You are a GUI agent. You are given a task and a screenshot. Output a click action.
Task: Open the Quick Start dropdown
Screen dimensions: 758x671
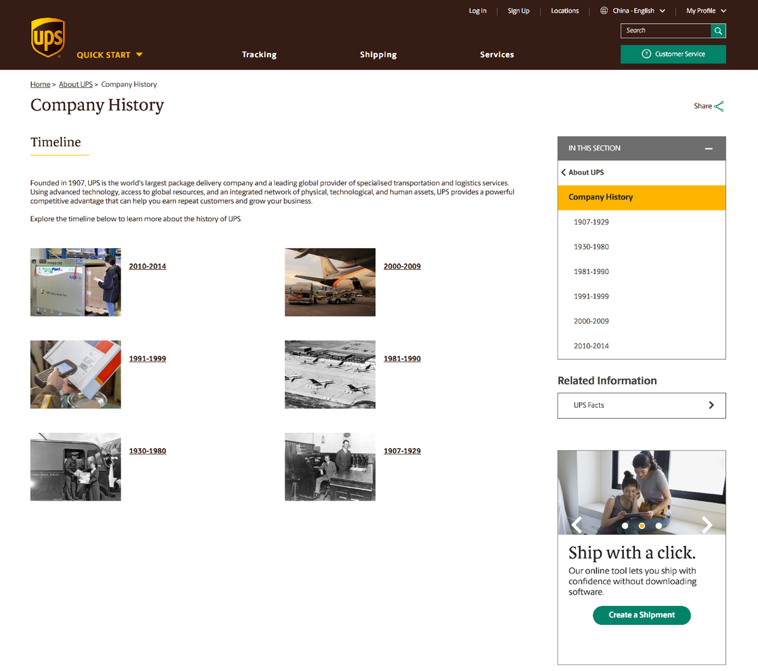coord(110,55)
